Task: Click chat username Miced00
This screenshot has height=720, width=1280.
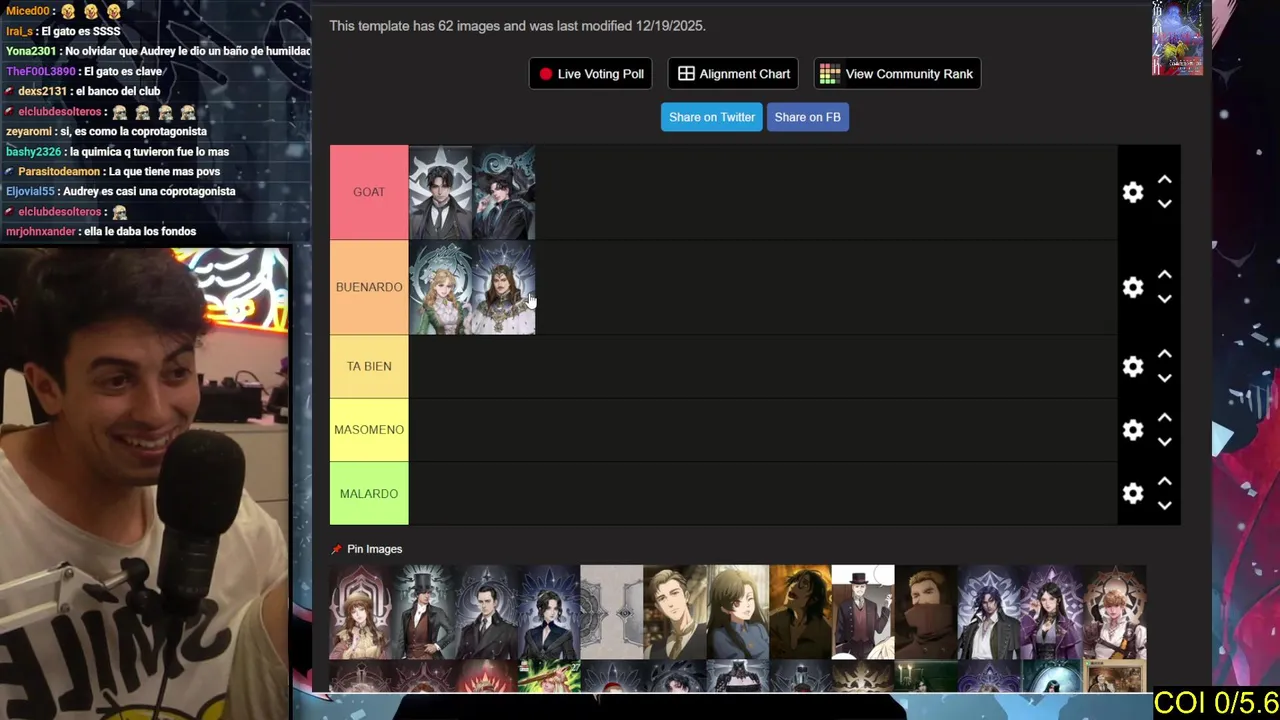Action: pos(28,11)
